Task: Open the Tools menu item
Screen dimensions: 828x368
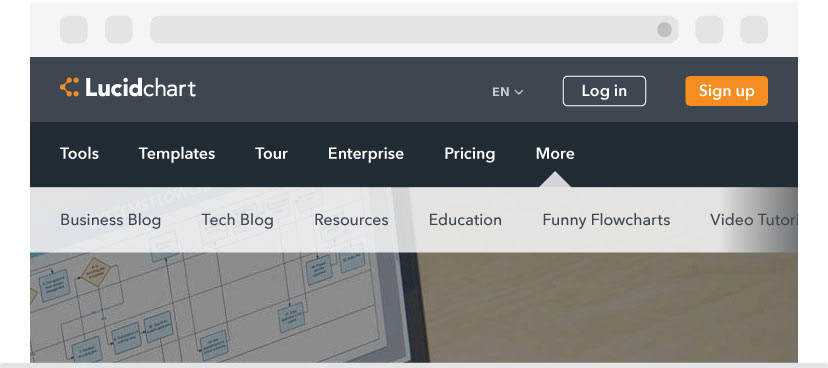Action: (x=79, y=154)
